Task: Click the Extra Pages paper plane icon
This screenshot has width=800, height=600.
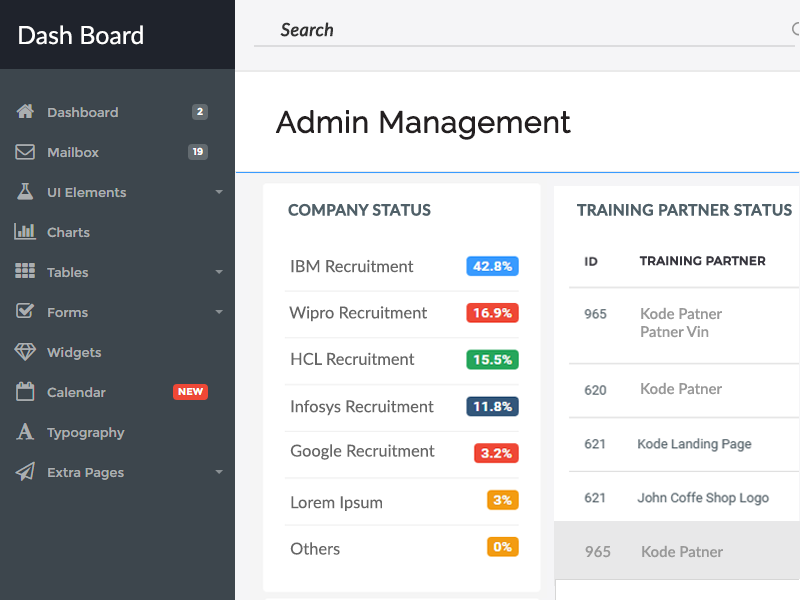Action: tap(25, 471)
